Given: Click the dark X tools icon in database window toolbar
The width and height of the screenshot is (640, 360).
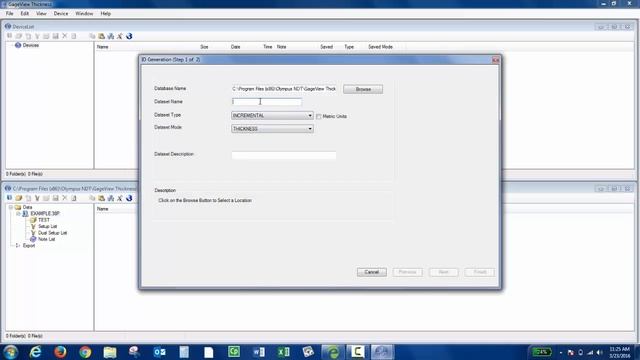Looking at the screenshot, I should point(120,198).
